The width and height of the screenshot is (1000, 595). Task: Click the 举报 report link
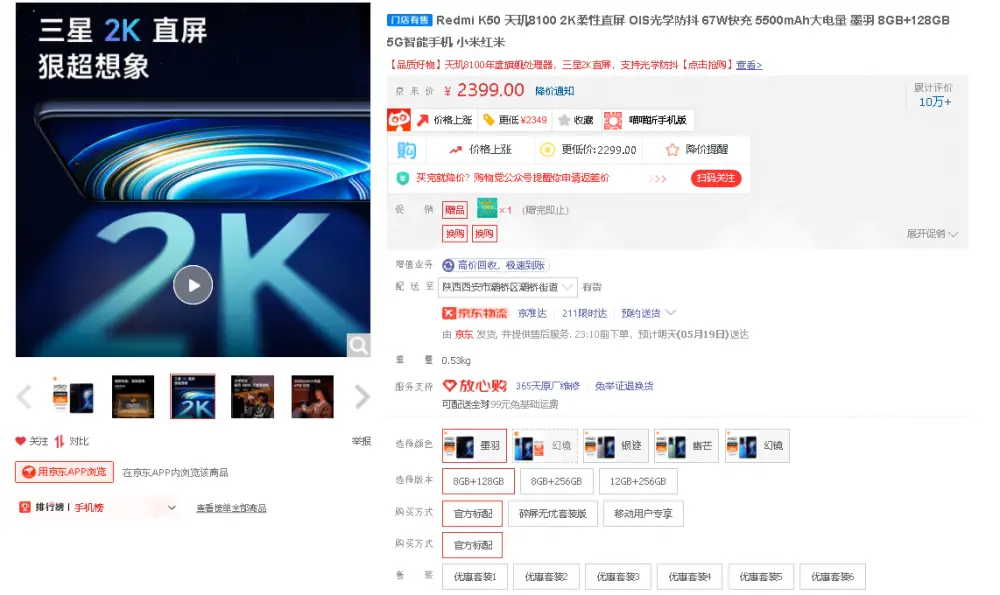pos(361,441)
